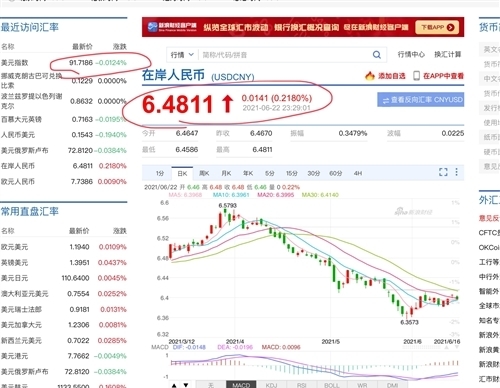The image size is (500, 388).
Task: Click the search magnifier icon
Action: pos(377,55)
